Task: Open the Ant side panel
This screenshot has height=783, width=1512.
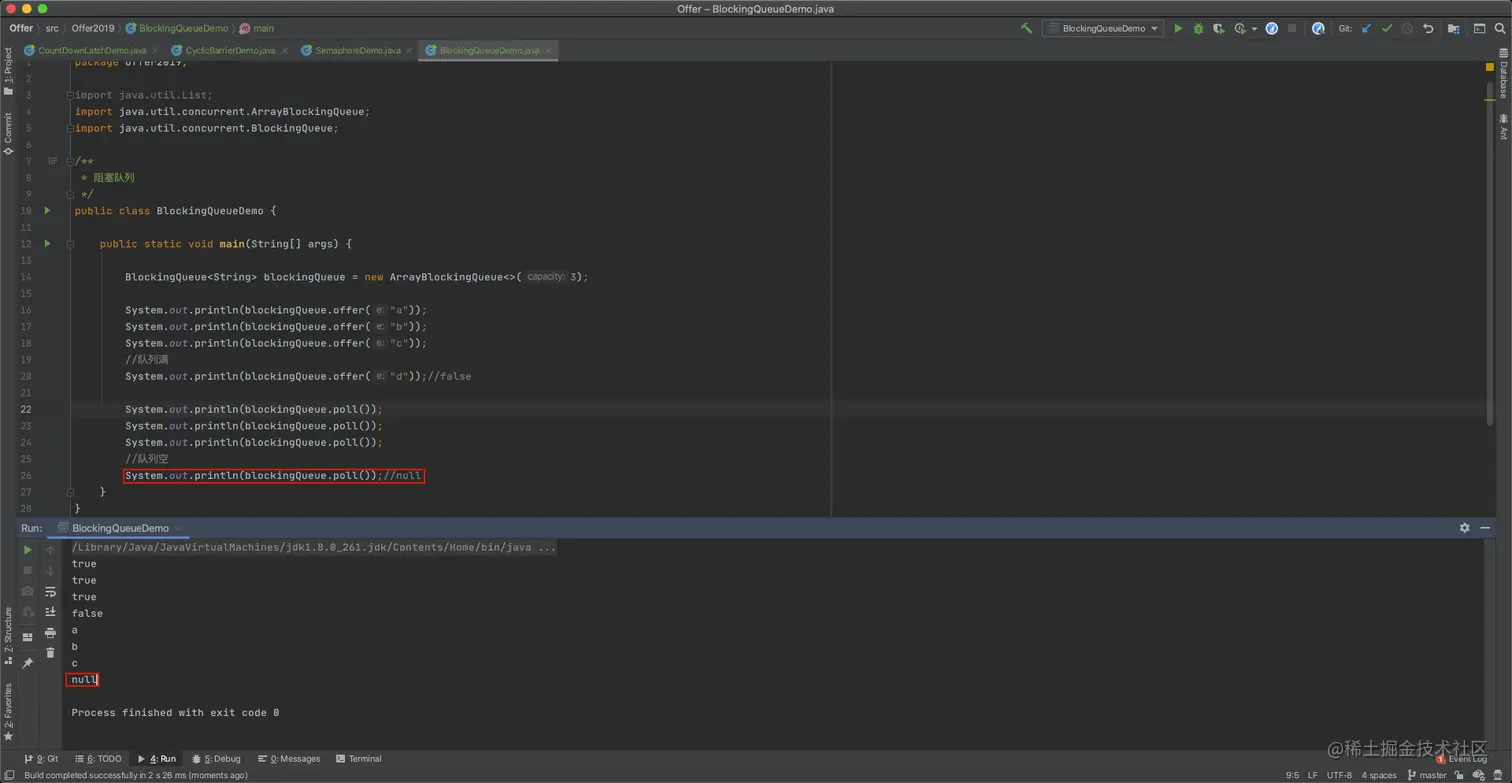Action: click(1503, 127)
